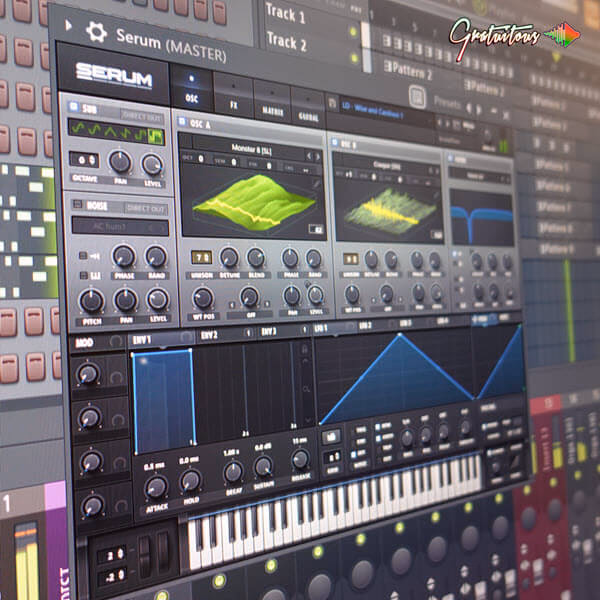Click the OSC A 3D wavetable display
Viewport: 600px width, 600px height.
click(x=253, y=201)
